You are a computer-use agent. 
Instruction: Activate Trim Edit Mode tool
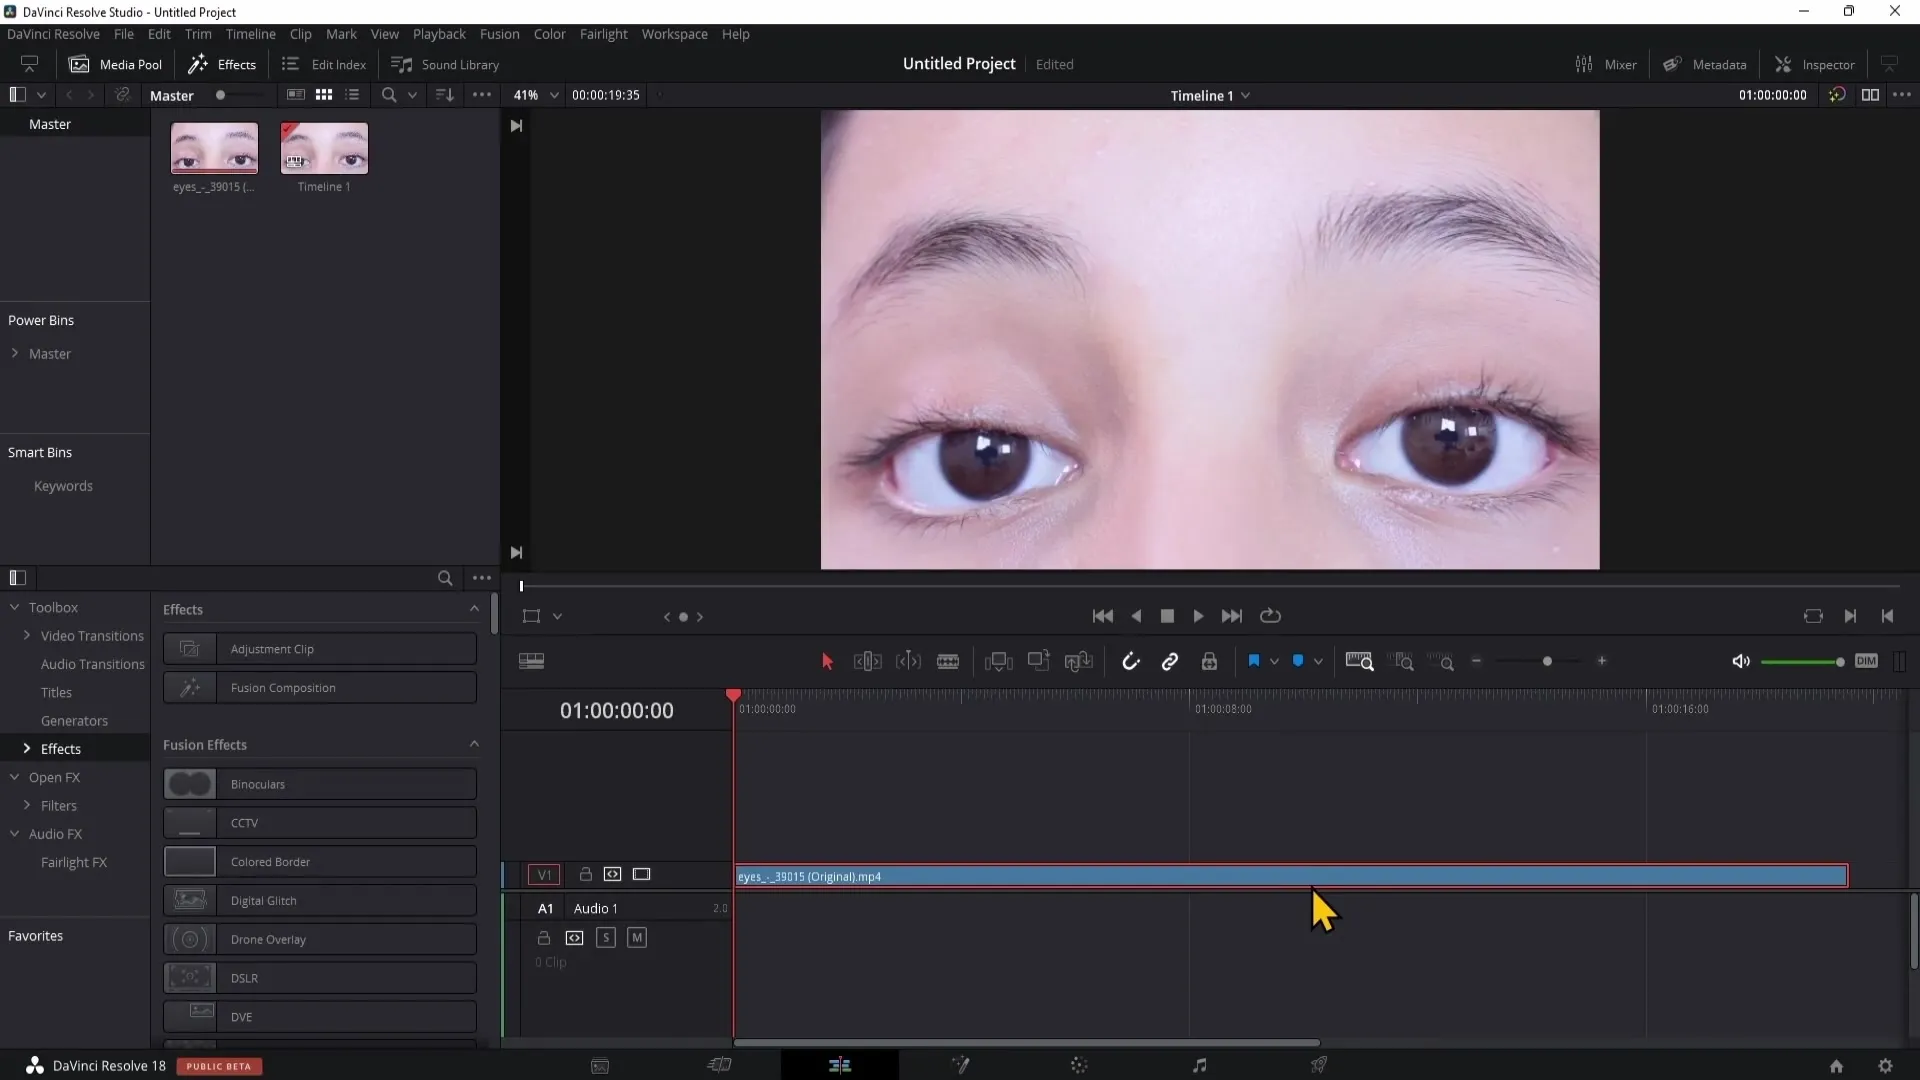pyautogui.click(x=867, y=661)
